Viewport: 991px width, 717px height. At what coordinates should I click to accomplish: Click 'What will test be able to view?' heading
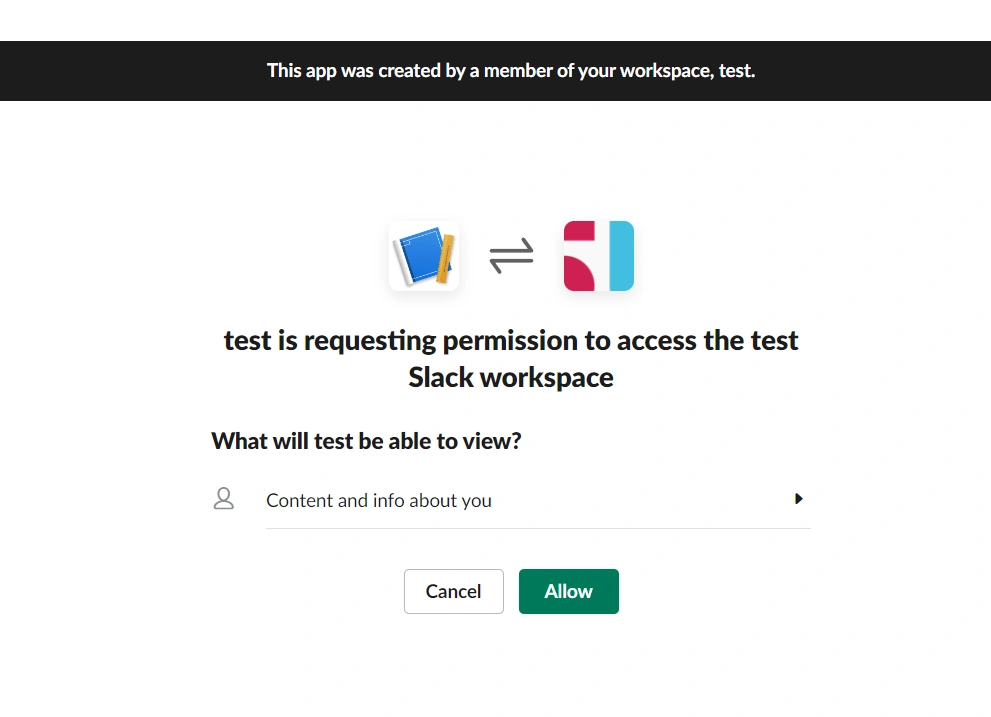click(365, 440)
